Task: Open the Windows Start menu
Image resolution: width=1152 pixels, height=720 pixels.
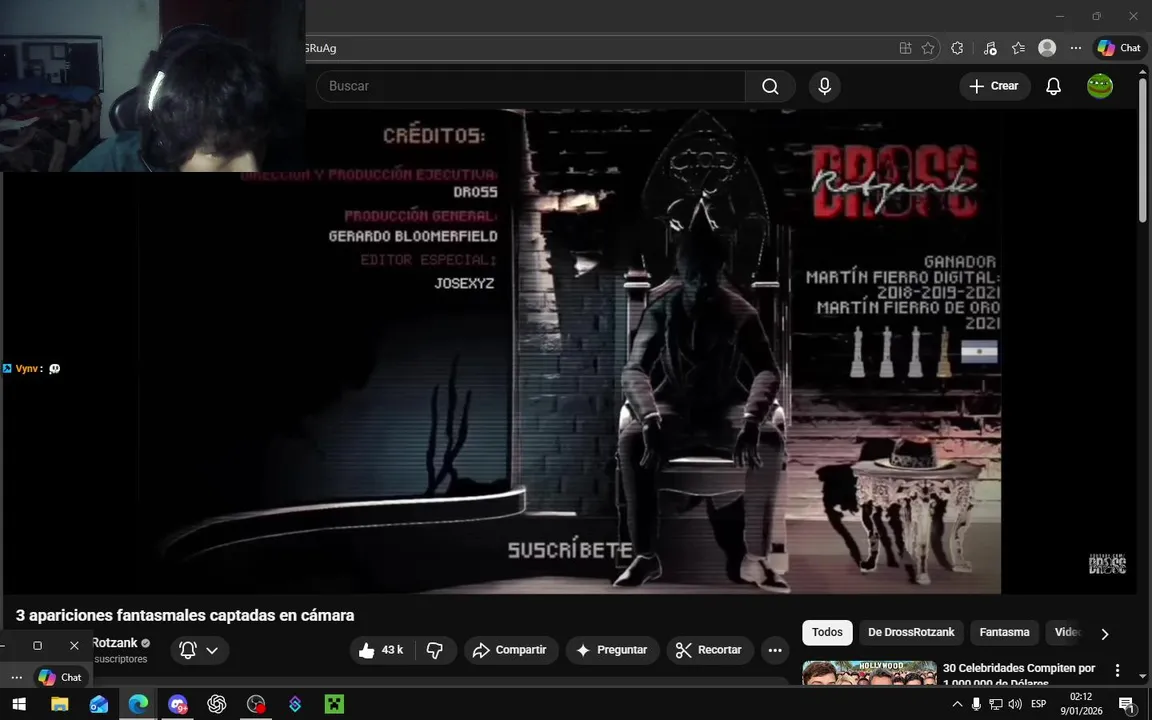Action: 19,704
